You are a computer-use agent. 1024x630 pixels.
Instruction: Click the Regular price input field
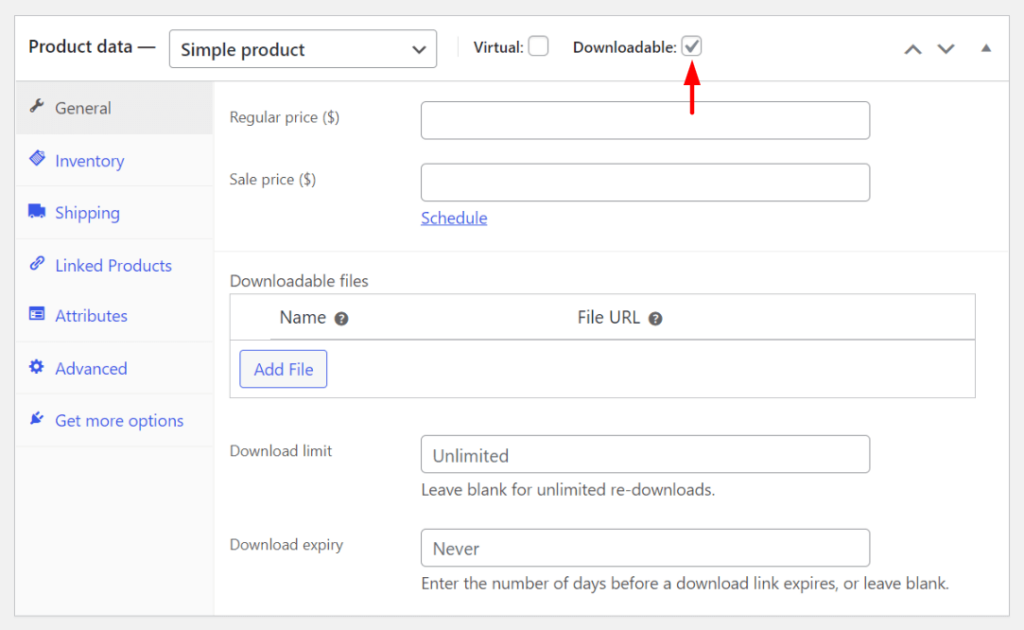coord(645,120)
